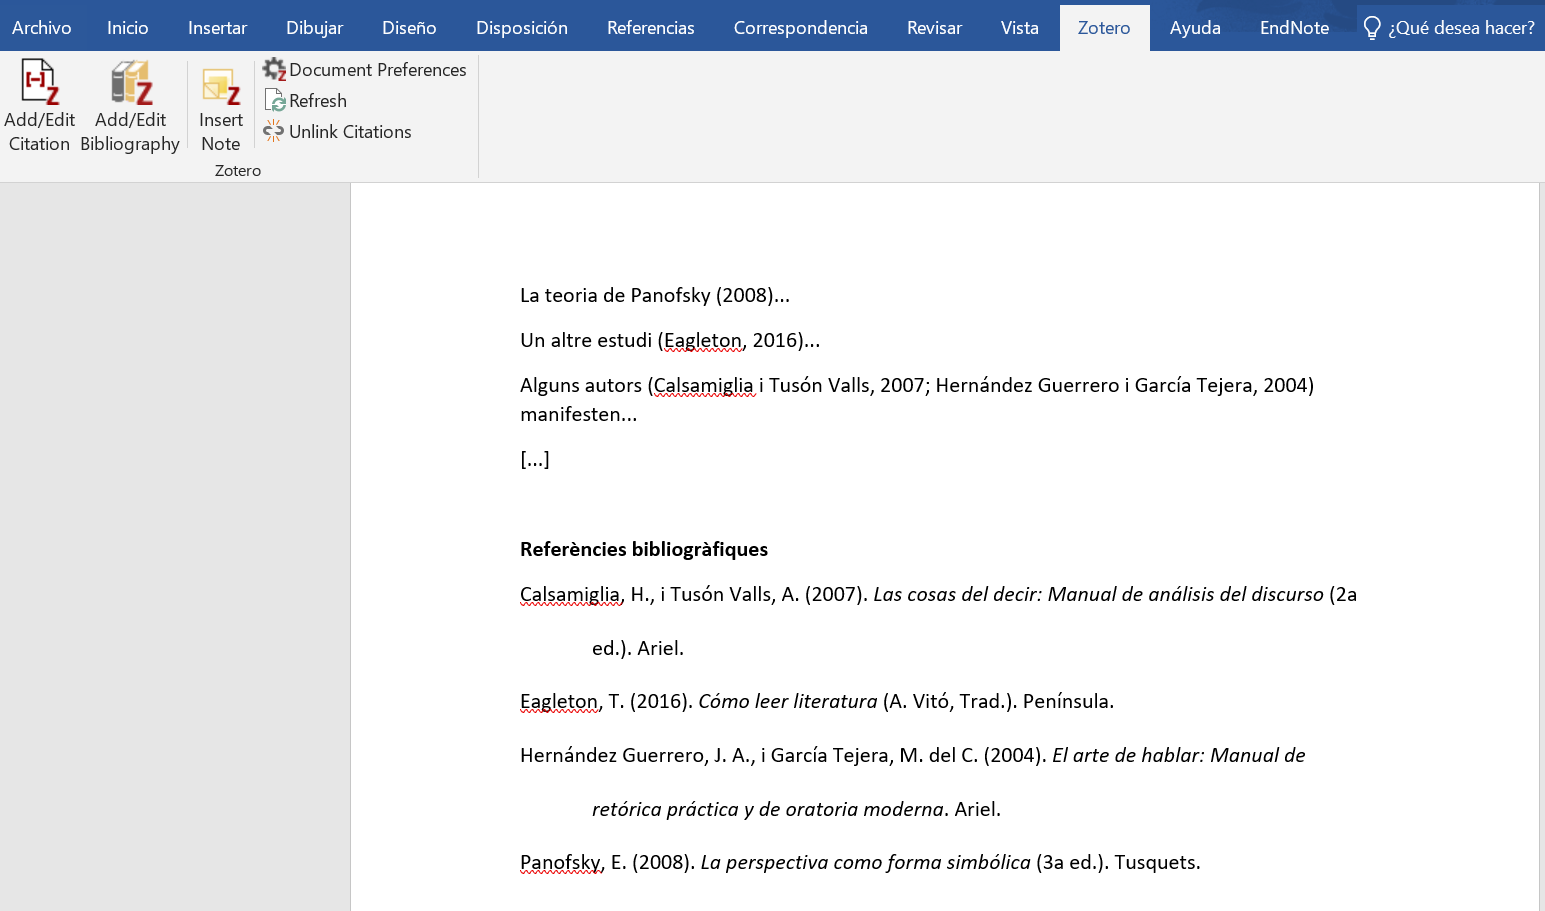This screenshot has width=1545, height=911.
Task: Click 'Hernández Guerrero i García Tejera, 2004' citation
Action: point(1121,385)
